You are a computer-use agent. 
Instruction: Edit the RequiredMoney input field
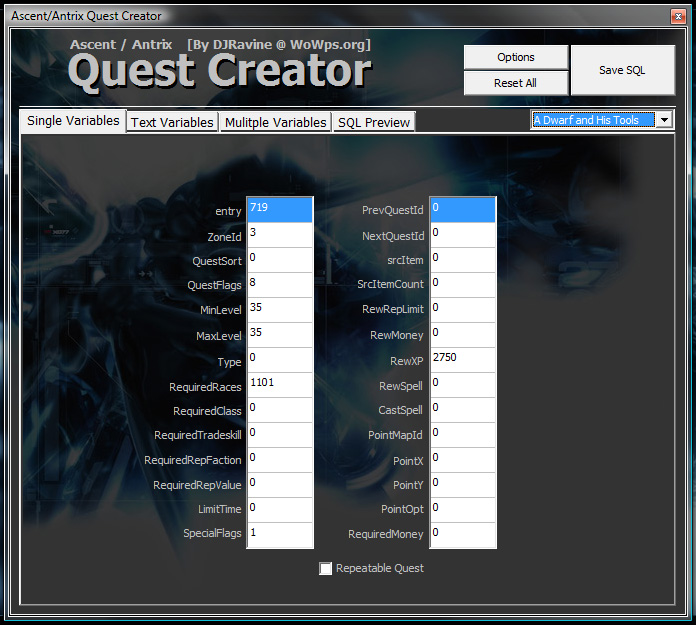coord(463,535)
